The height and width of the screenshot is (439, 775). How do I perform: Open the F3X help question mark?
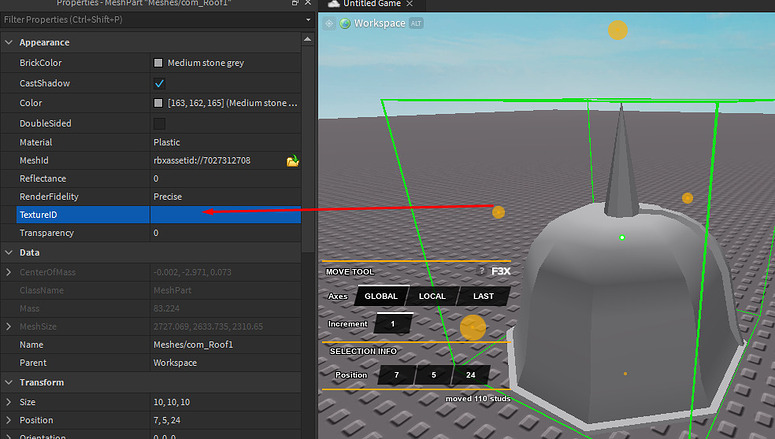[x=481, y=270]
